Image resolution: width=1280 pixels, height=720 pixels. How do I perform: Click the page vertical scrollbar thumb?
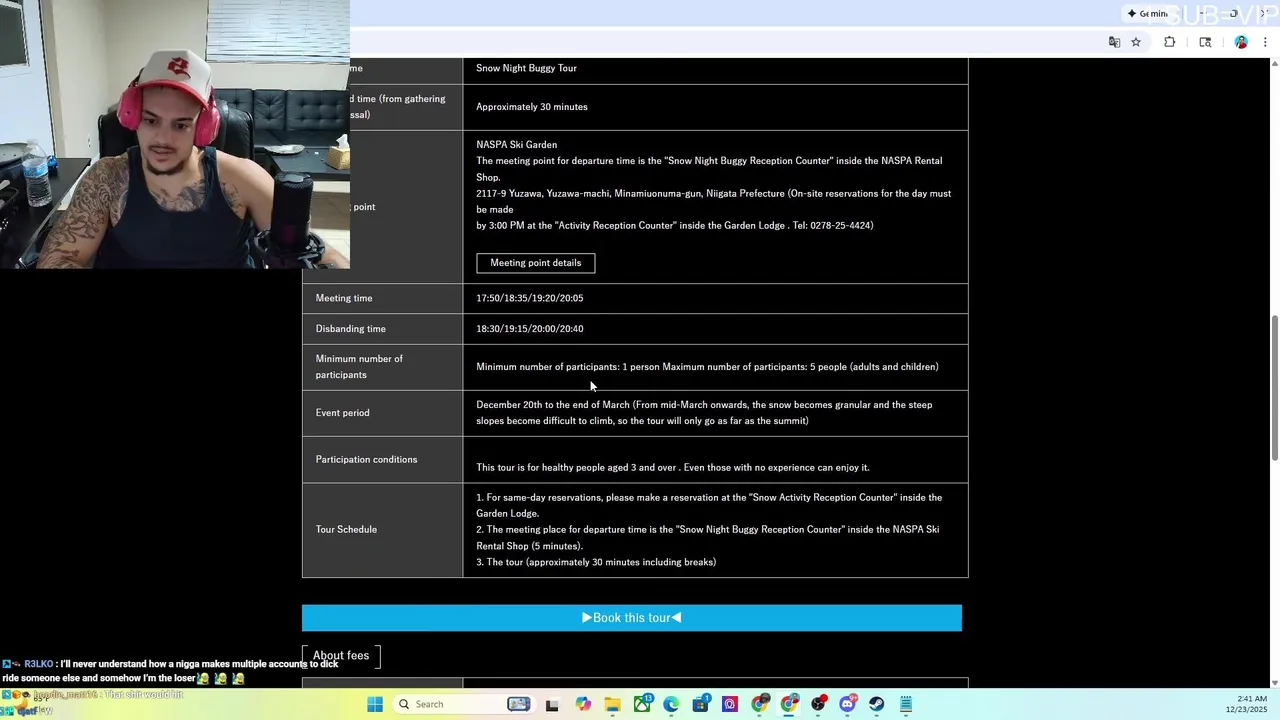1274,388
